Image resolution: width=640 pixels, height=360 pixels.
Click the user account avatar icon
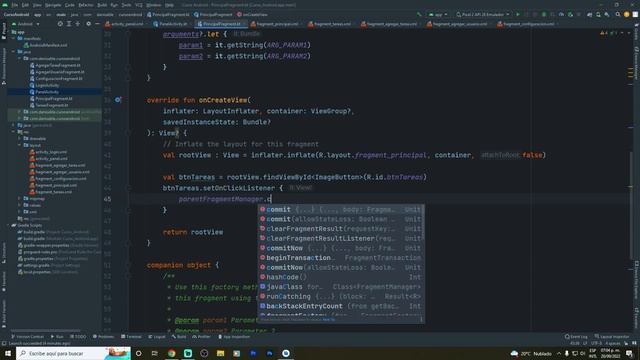627,14
